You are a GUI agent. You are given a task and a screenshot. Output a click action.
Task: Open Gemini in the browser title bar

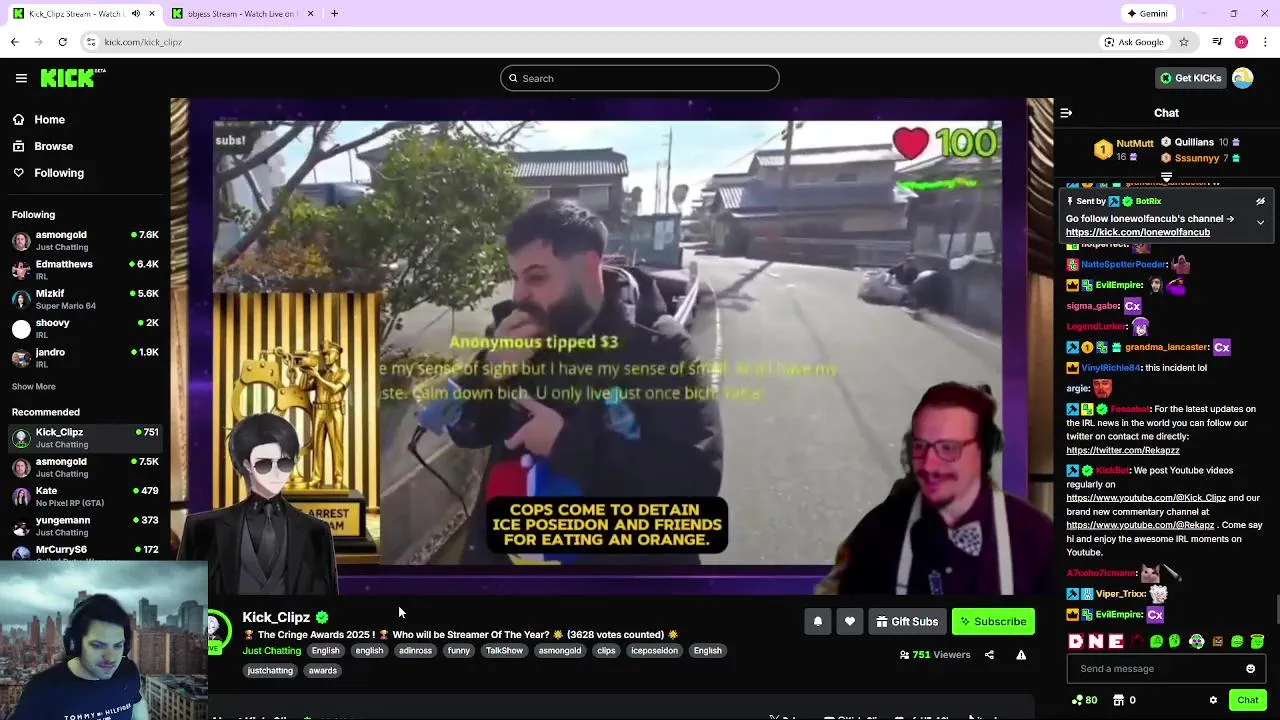tap(1147, 14)
